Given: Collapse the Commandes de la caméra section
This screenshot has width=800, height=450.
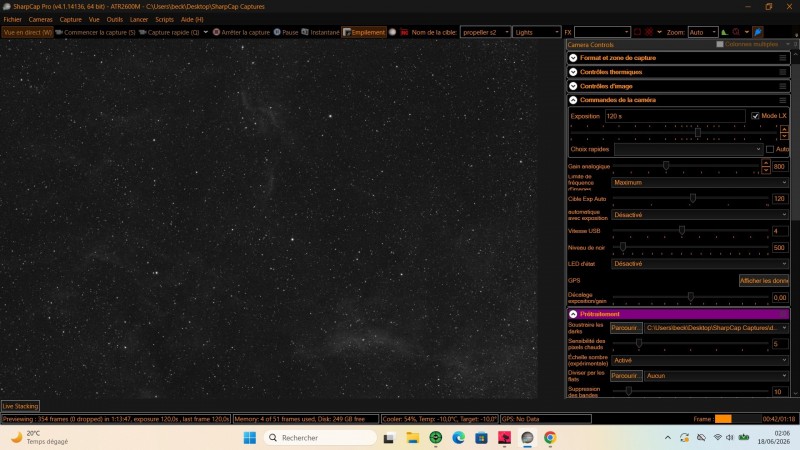Looking at the screenshot, I should [x=573, y=100].
